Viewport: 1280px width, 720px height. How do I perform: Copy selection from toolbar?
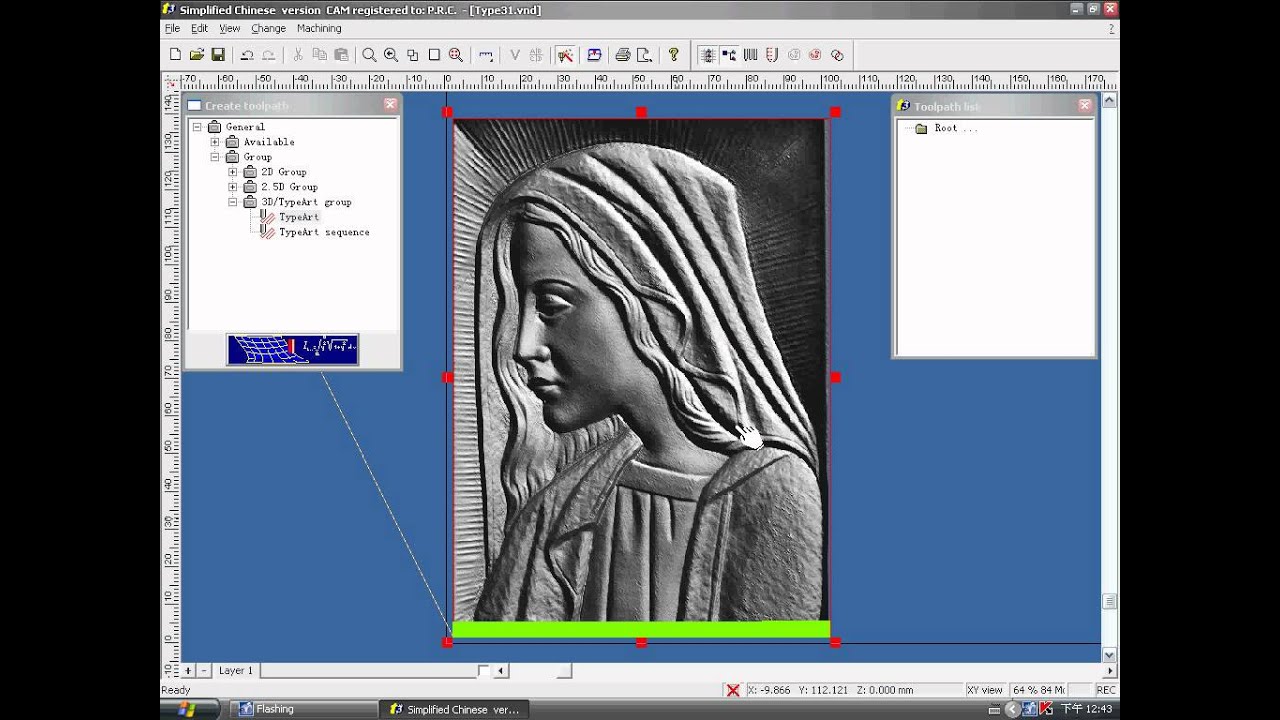(319, 55)
